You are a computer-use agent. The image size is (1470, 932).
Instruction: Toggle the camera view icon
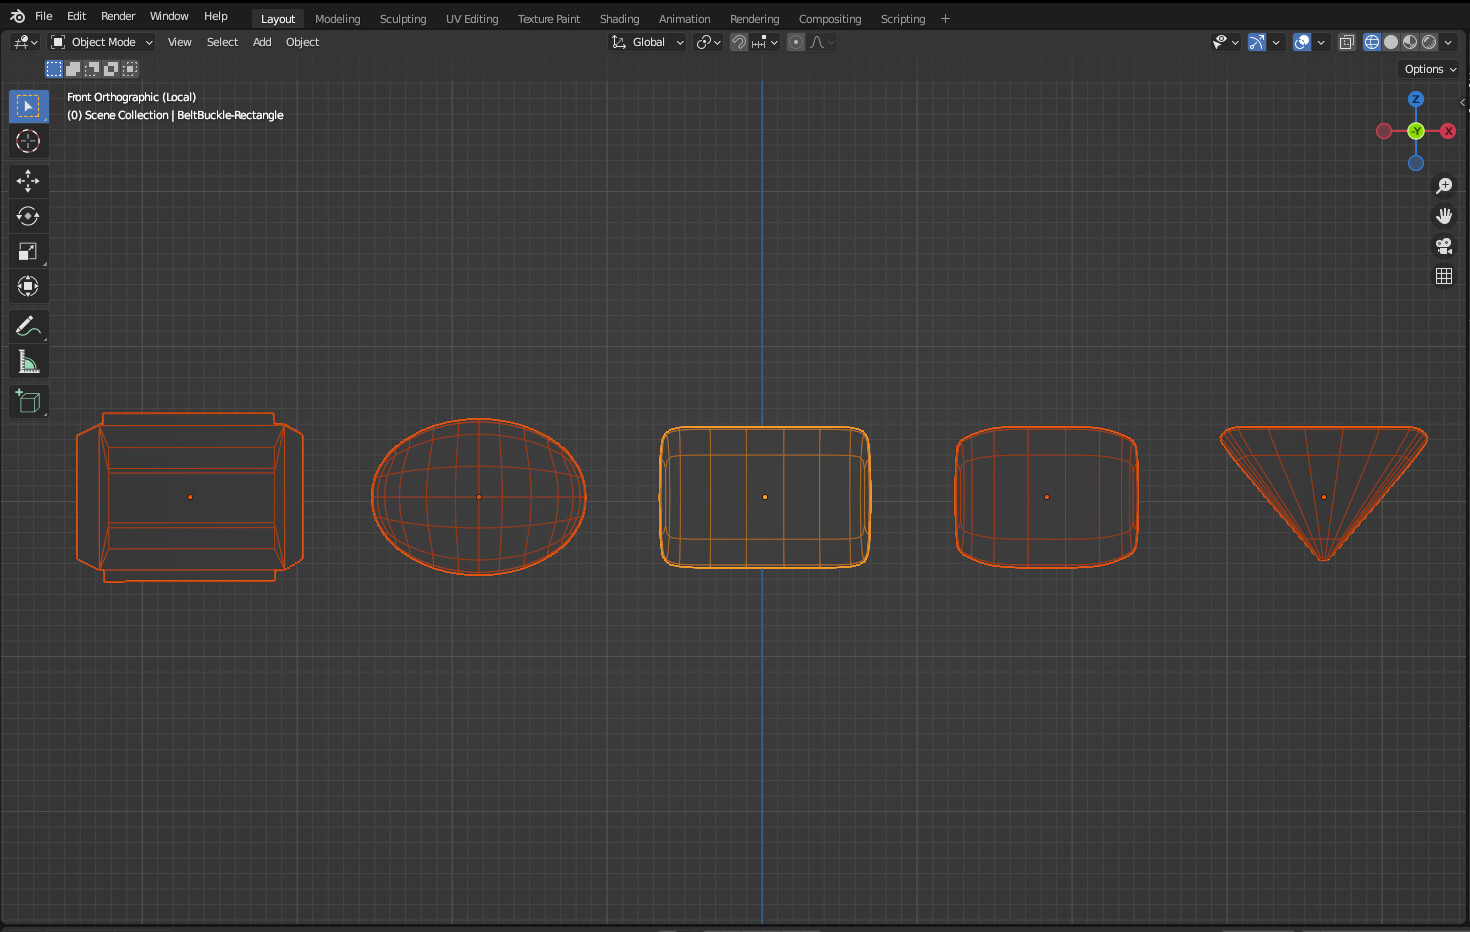point(1444,246)
